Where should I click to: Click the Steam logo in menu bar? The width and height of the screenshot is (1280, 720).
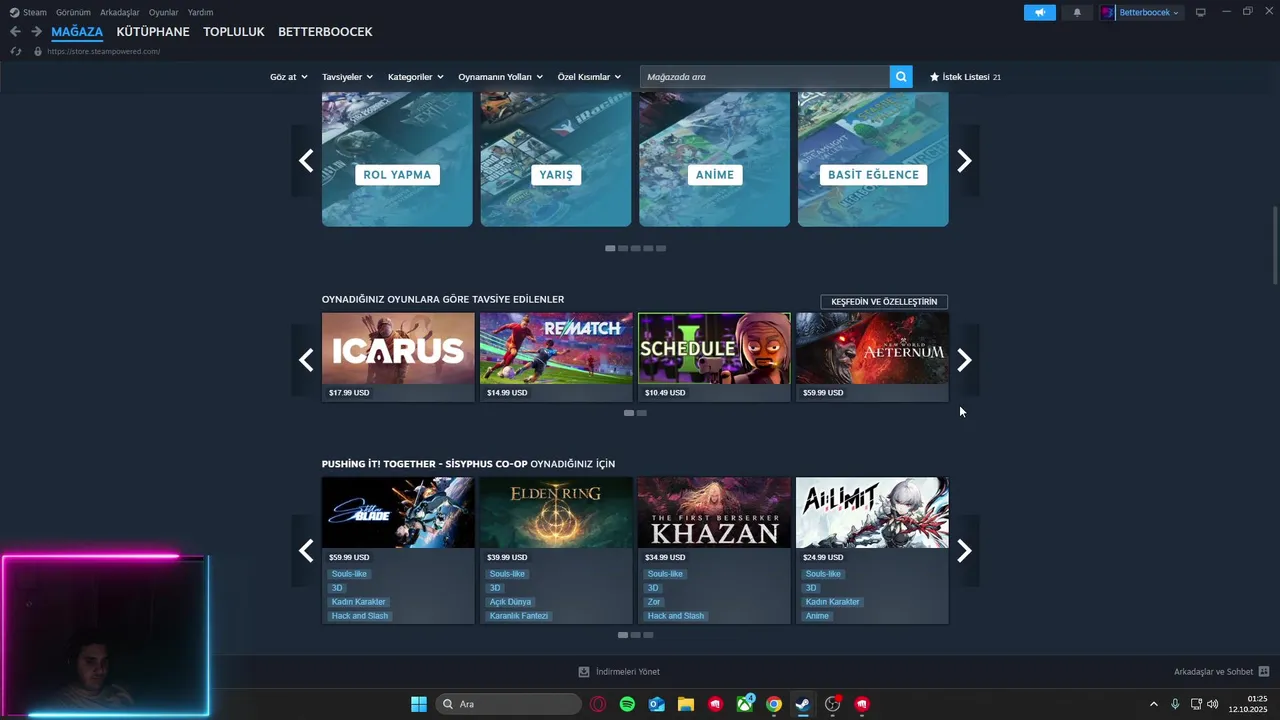[14, 12]
